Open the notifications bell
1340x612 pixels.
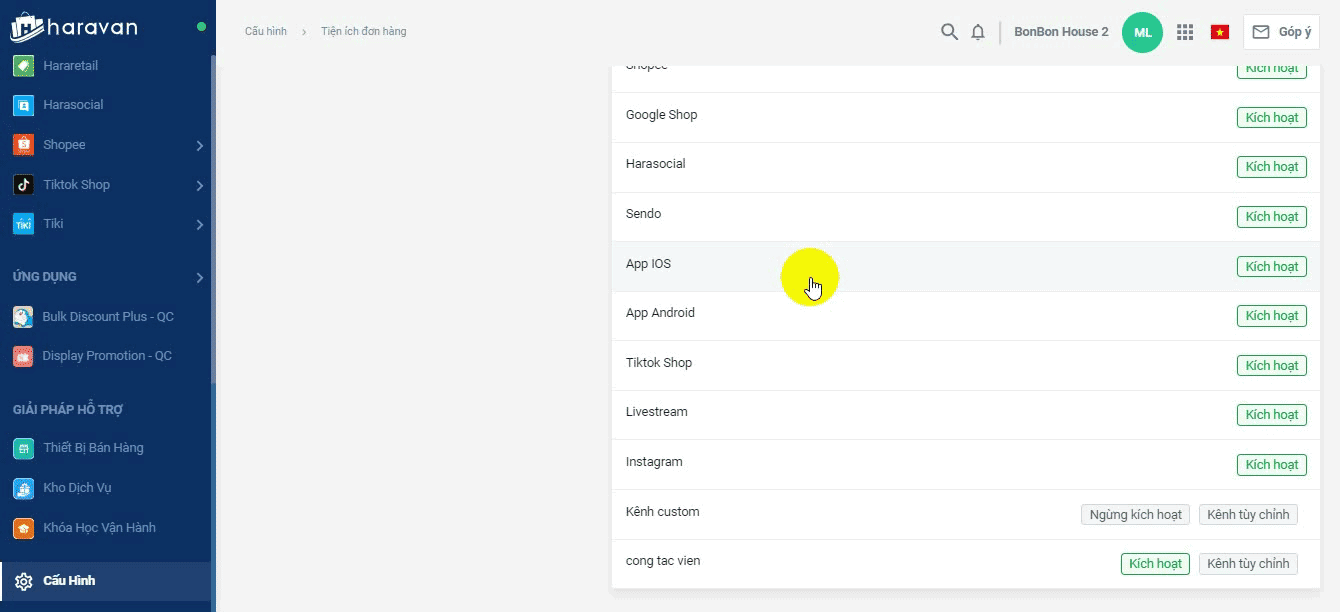(x=978, y=32)
